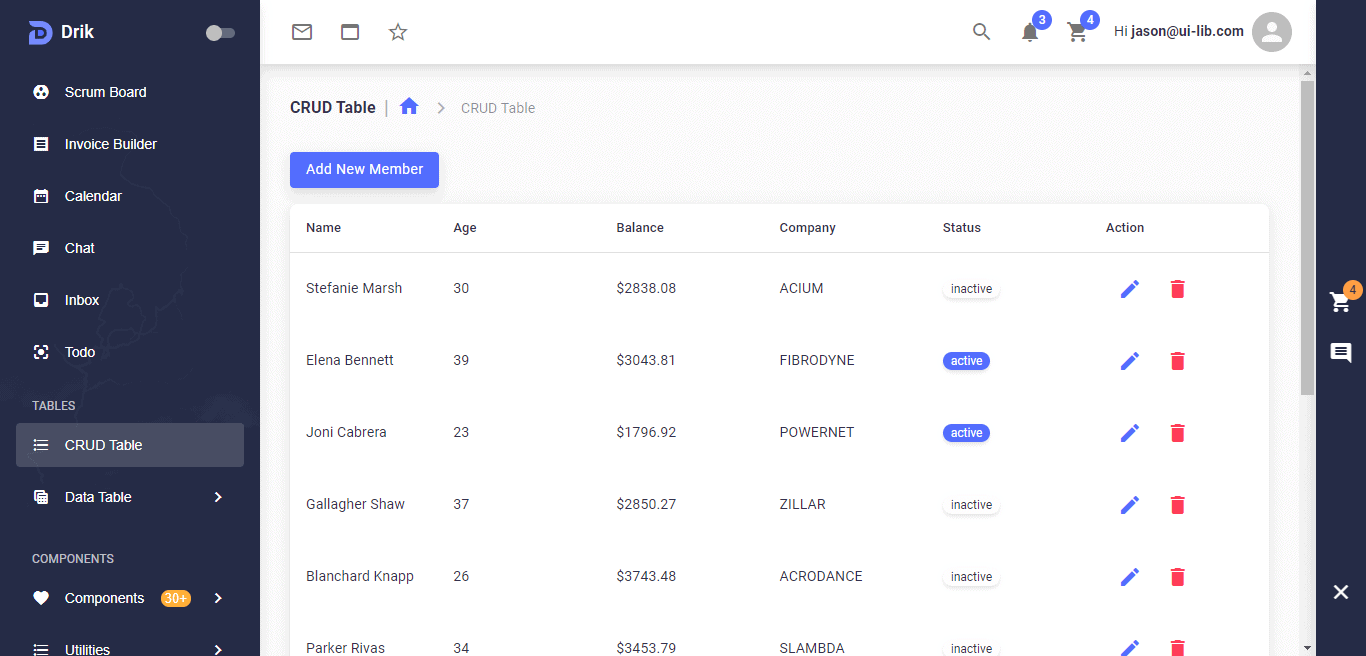Click the mail envelope icon in top bar
Viewport: 1366px width, 656px height.
pos(302,32)
